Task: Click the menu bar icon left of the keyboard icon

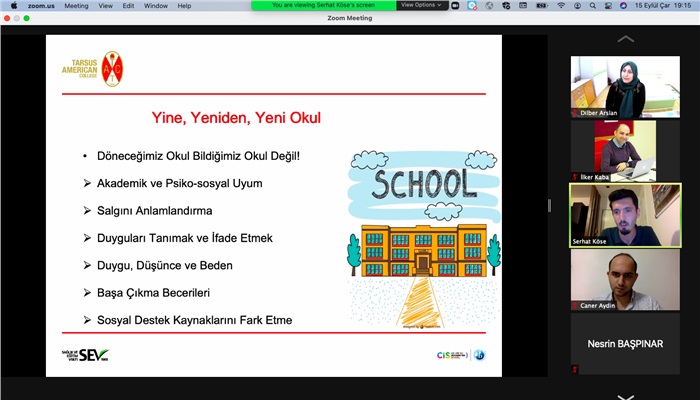Action: 506,5
